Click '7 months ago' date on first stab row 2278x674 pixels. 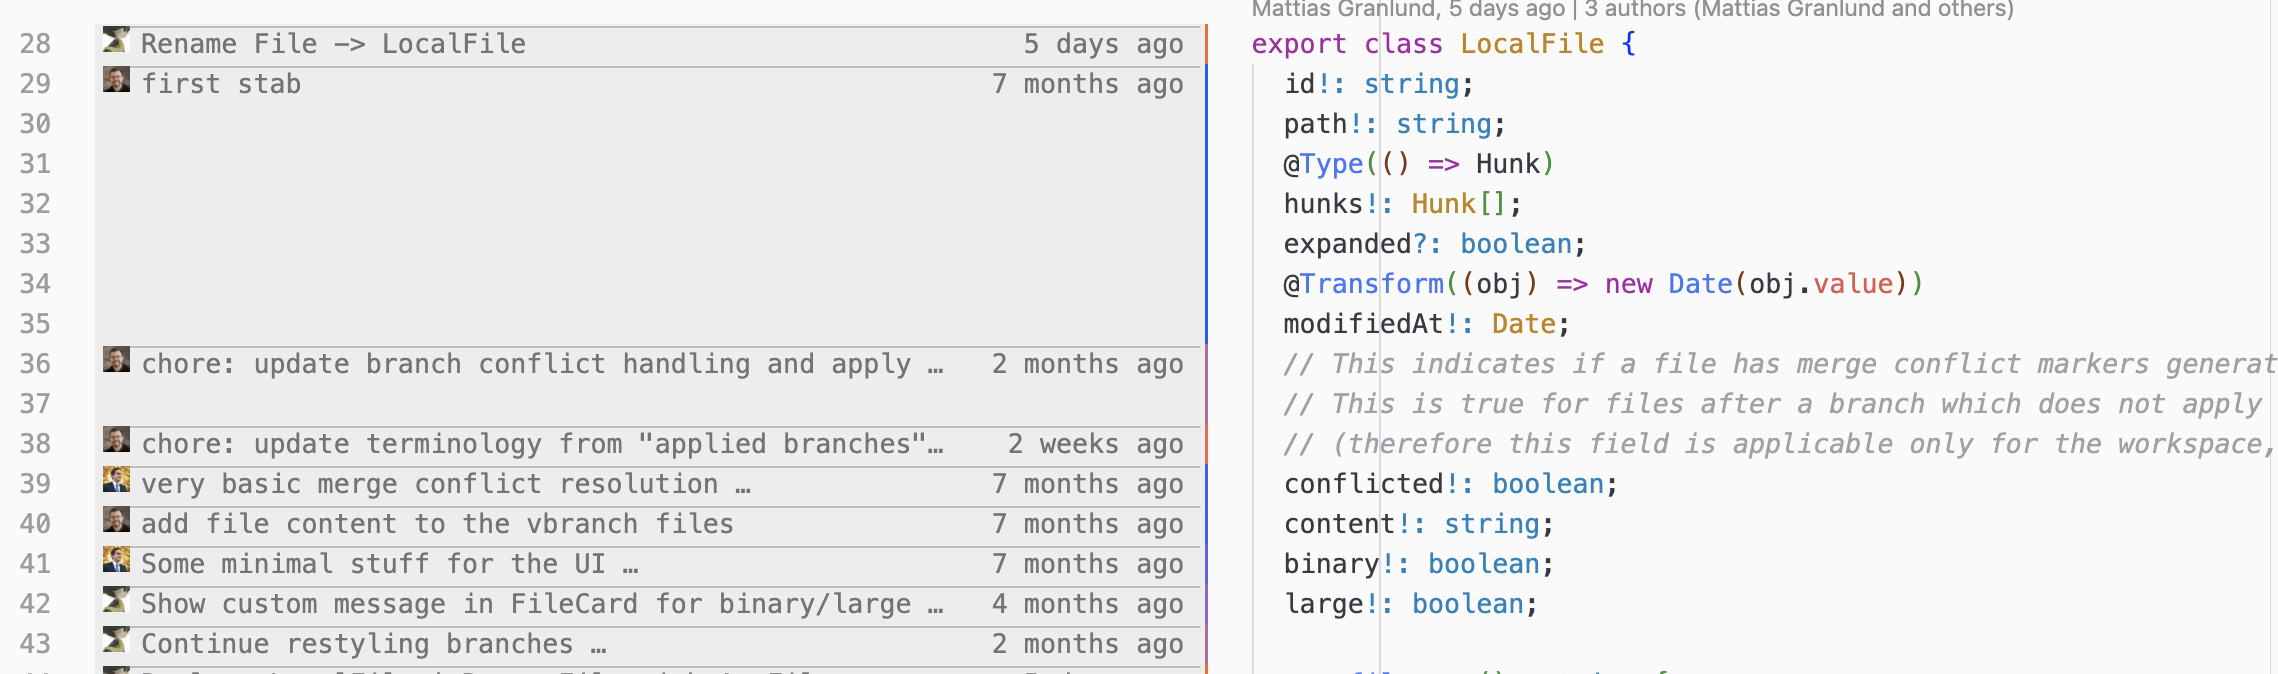pos(1087,84)
